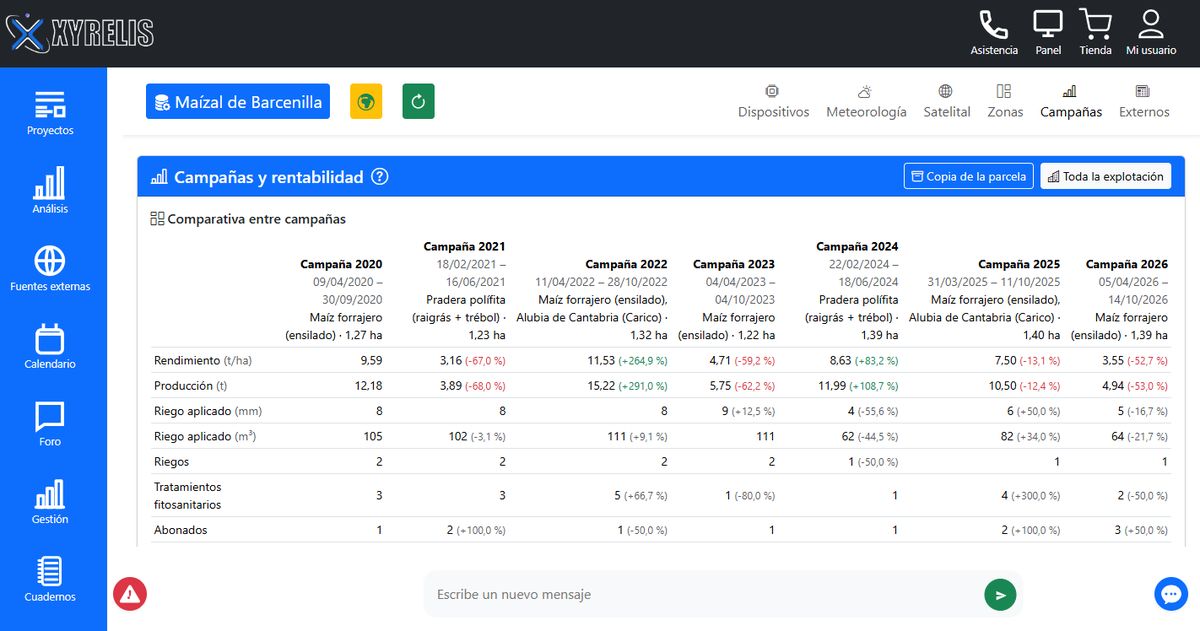Click the Xyrelis logo

(x=80, y=33)
